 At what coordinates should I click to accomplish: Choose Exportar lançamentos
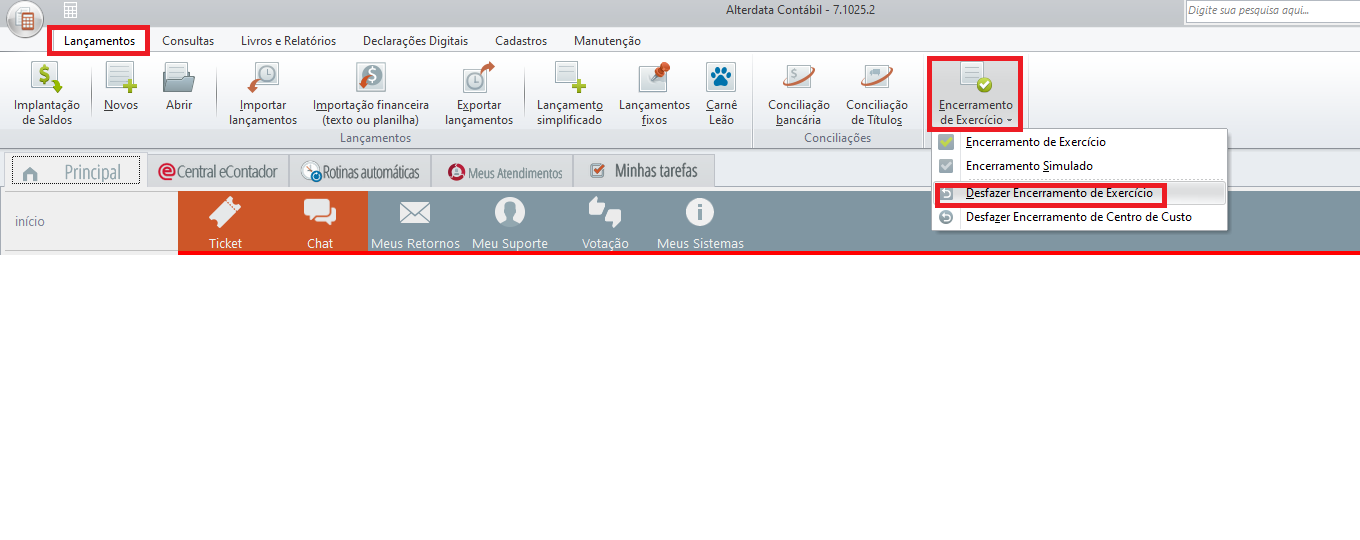[x=479, y=94]
